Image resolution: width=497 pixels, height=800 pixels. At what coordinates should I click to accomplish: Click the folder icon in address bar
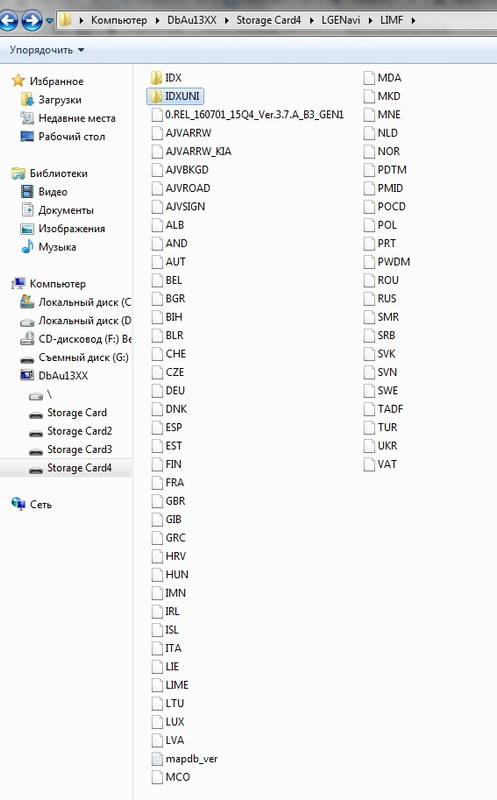click(x=65, y=20)
